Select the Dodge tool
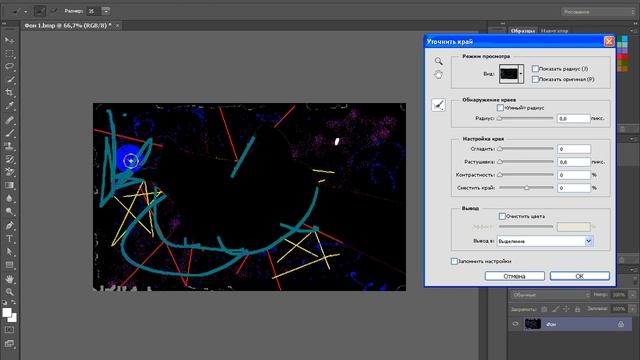This screenshot has height=360, width=640. point(9,211)
